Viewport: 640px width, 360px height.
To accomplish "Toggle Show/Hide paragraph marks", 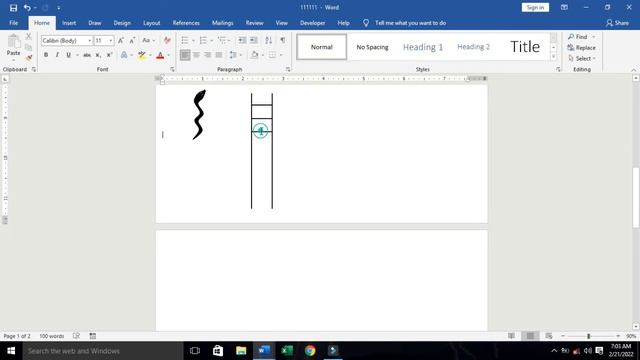I will (282, 40).
